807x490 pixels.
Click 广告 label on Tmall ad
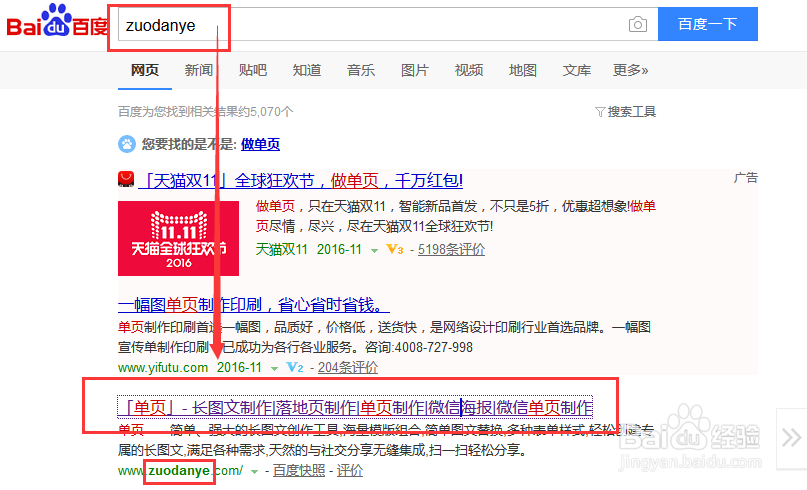pyautogui.click(x=746, y=178)
